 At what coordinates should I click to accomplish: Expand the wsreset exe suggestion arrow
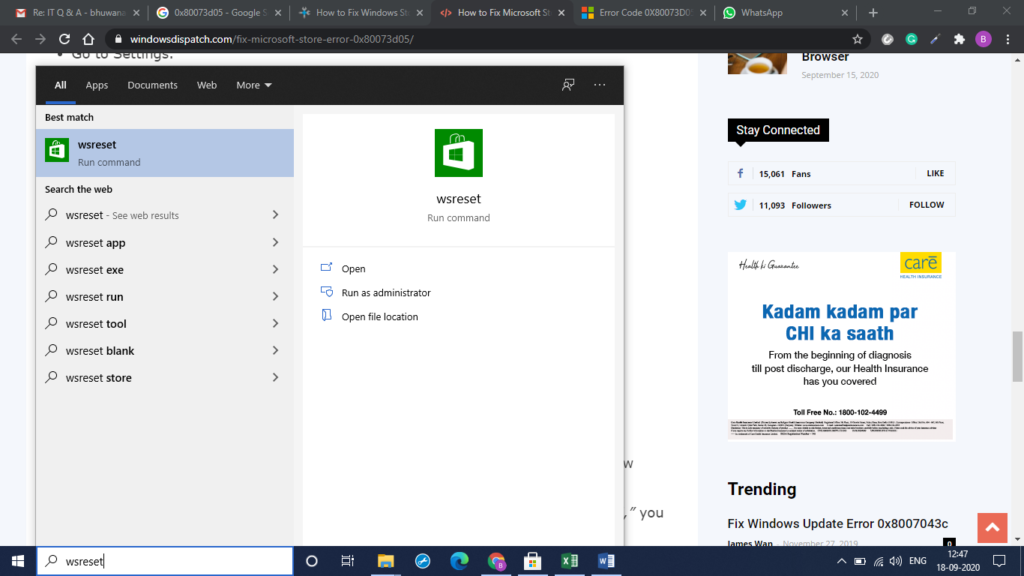tap(275, 270)
